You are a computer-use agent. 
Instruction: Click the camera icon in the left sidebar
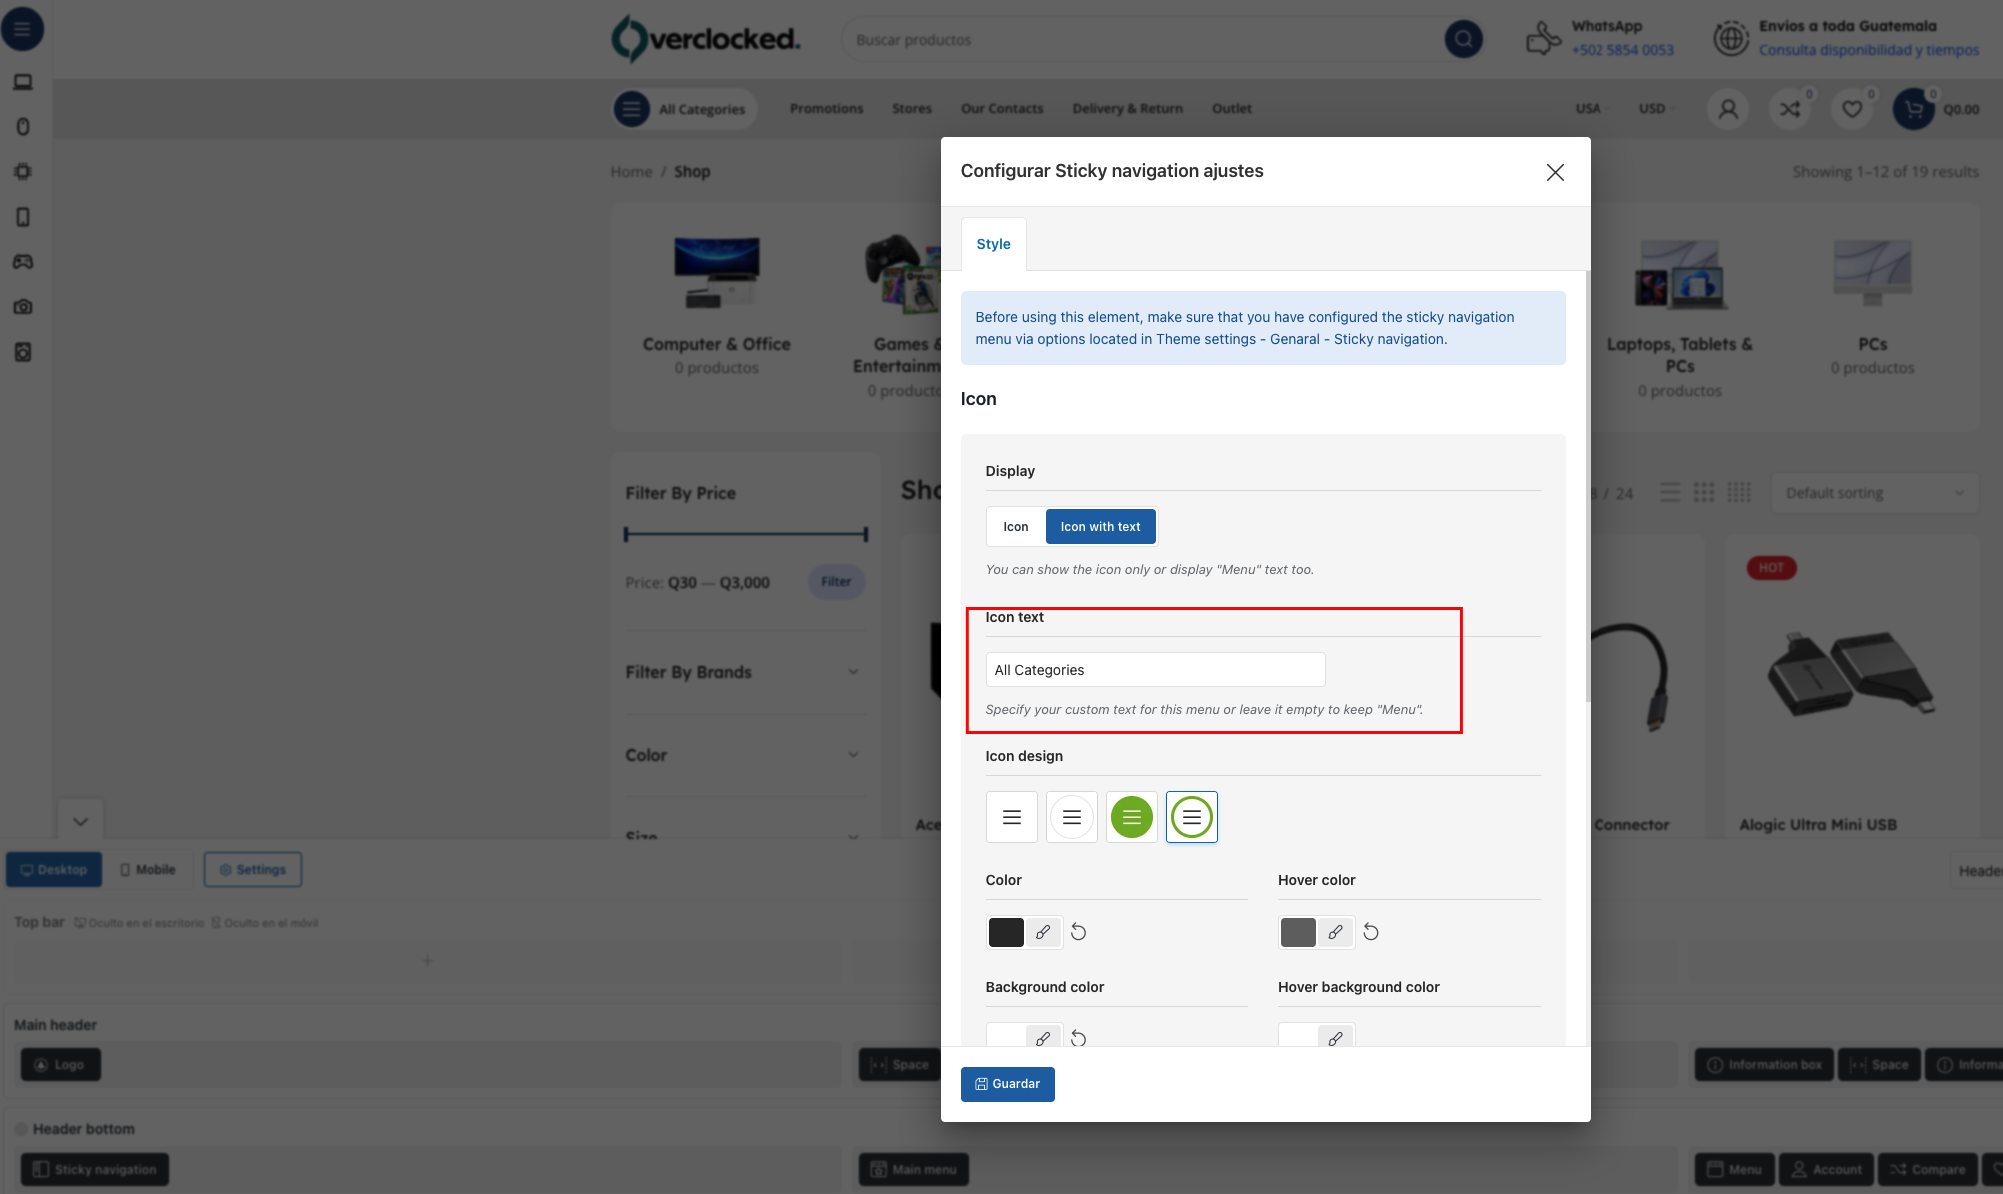click(x=23, y=307)
